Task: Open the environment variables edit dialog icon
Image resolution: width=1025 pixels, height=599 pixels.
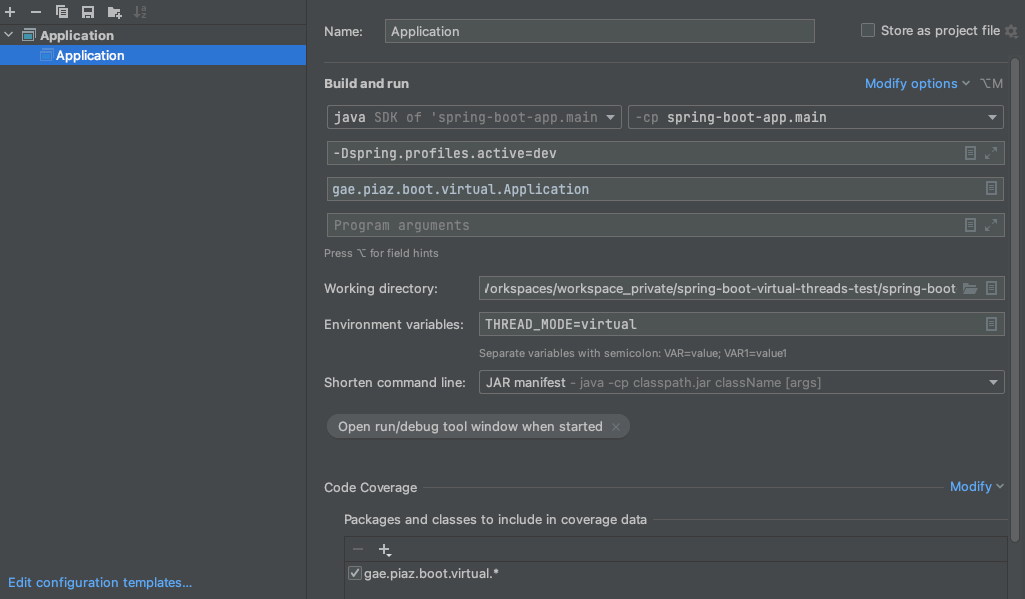Action: pyautogui.click(x=991, y=324)
